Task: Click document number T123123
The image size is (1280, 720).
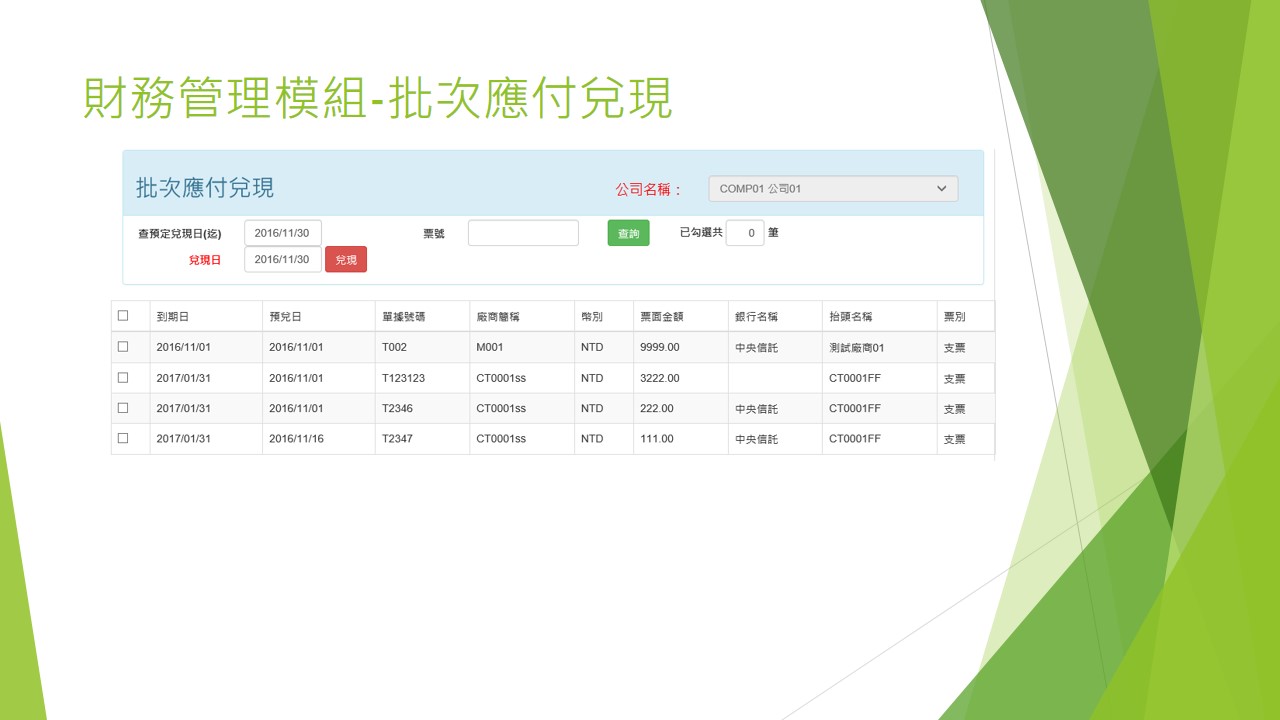Action: [x=403, y=378]
